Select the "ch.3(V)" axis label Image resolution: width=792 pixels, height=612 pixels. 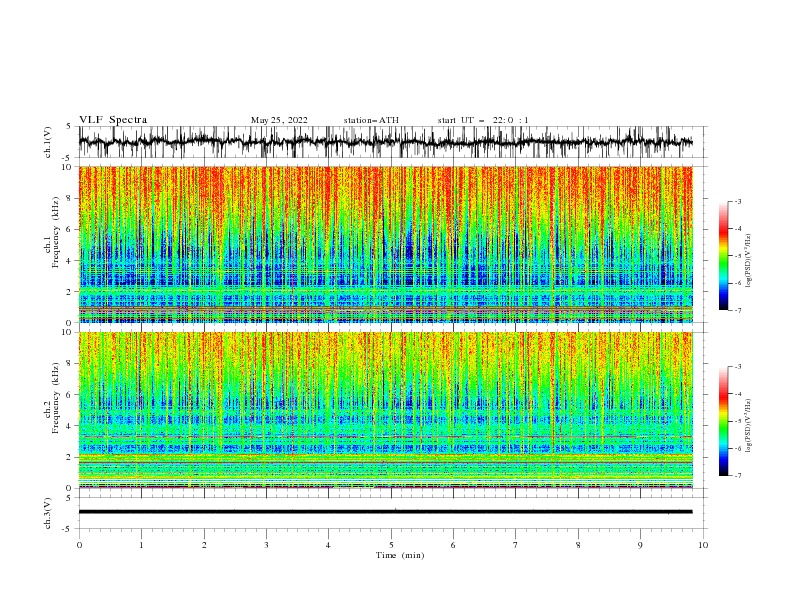click(48, 513)
